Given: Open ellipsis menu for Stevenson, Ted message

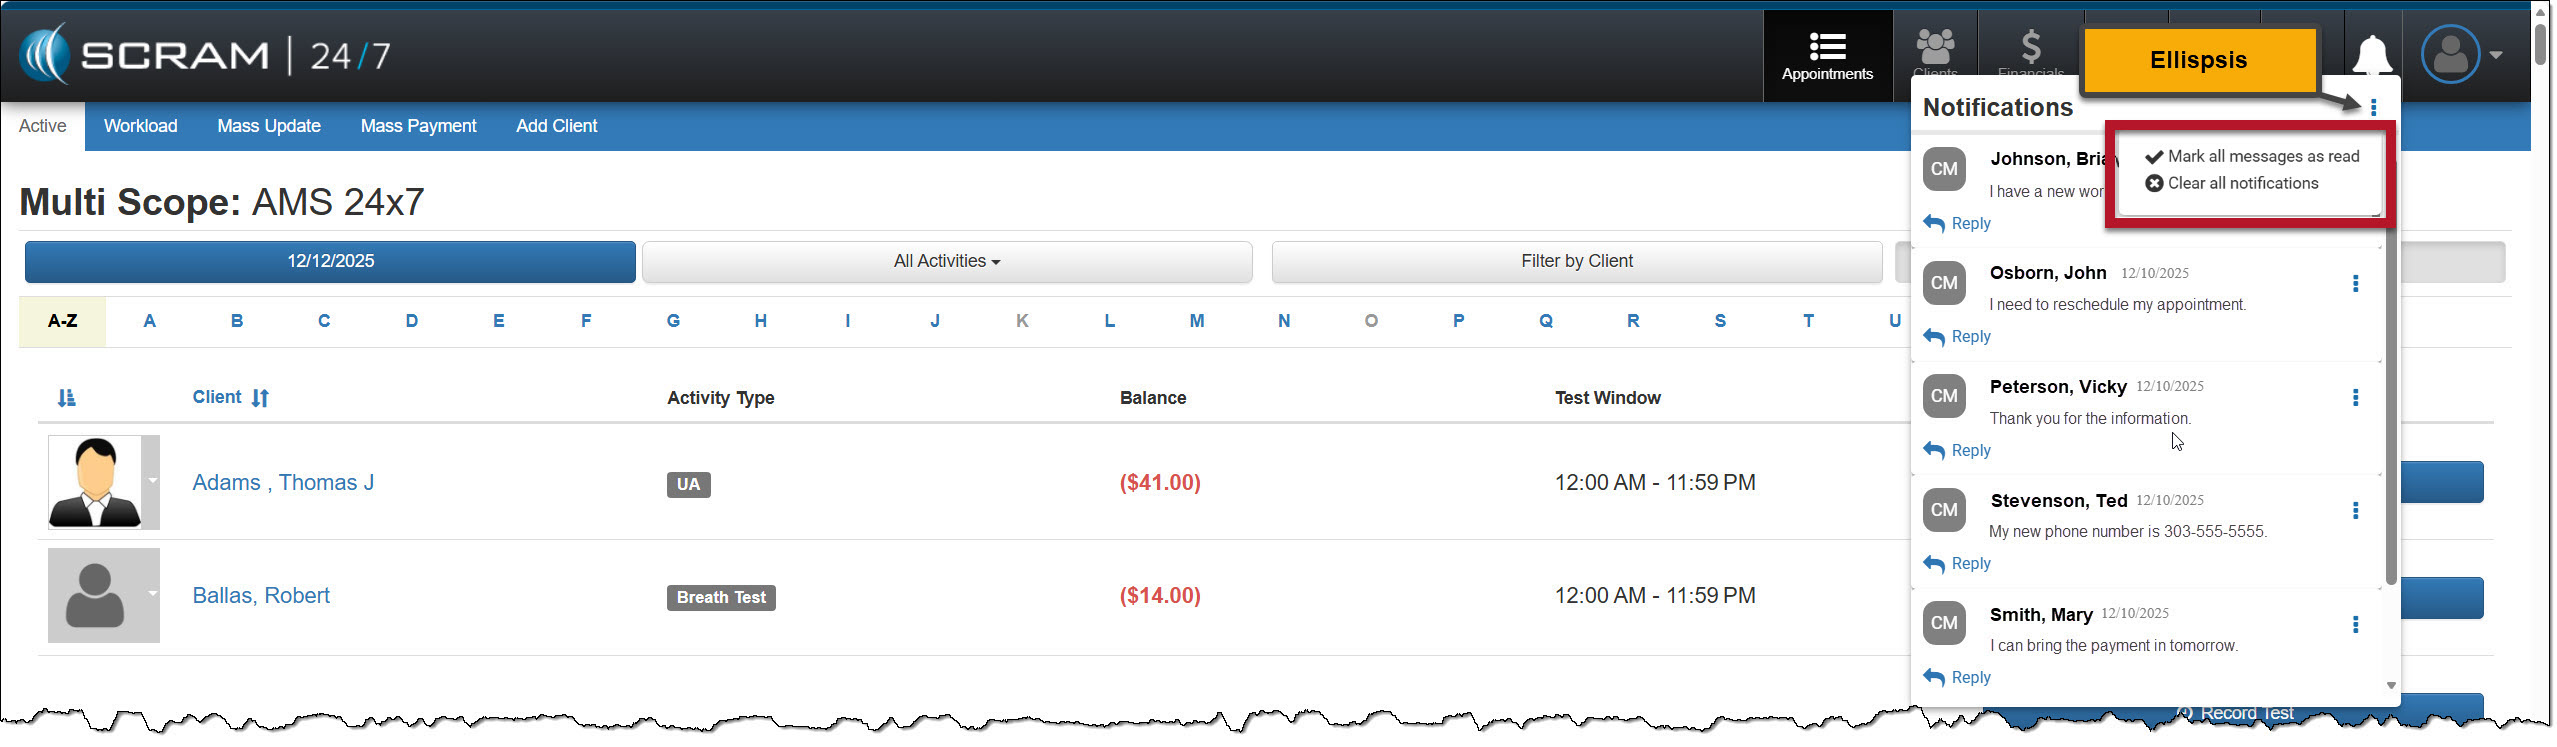Looking at the screenshot, I should tap(2355, 511).
